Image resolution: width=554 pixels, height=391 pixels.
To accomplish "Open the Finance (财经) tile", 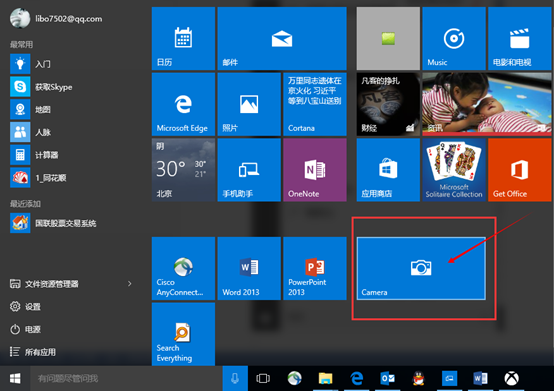I will [x=388, y=104].
